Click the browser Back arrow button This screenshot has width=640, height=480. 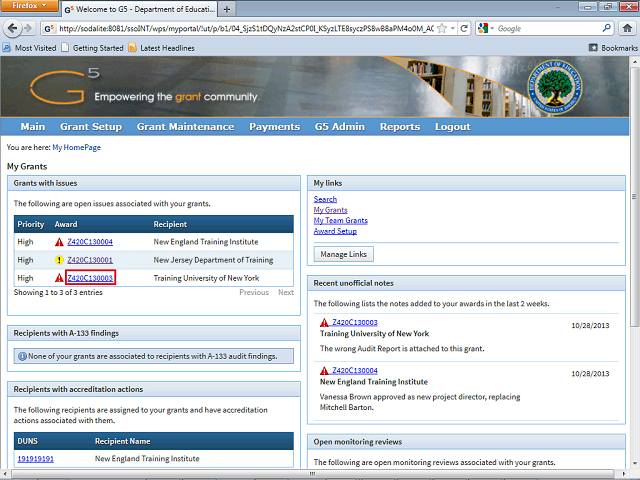click(12, 28)
